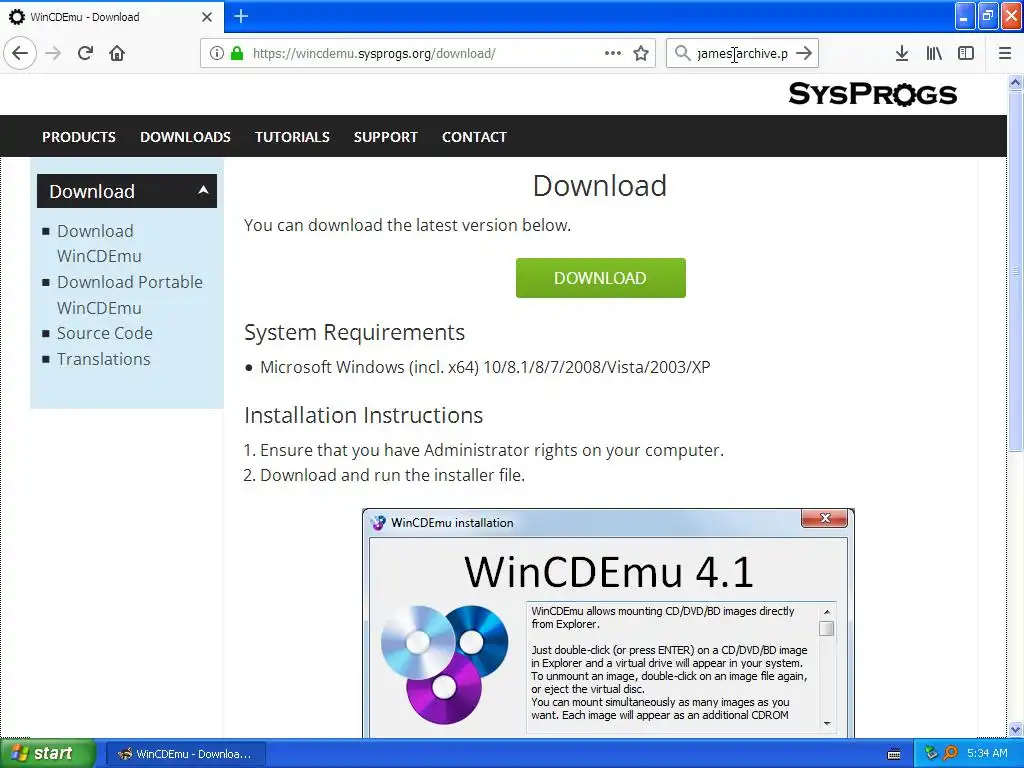Click the green secure padlock icon

point(236,53)
